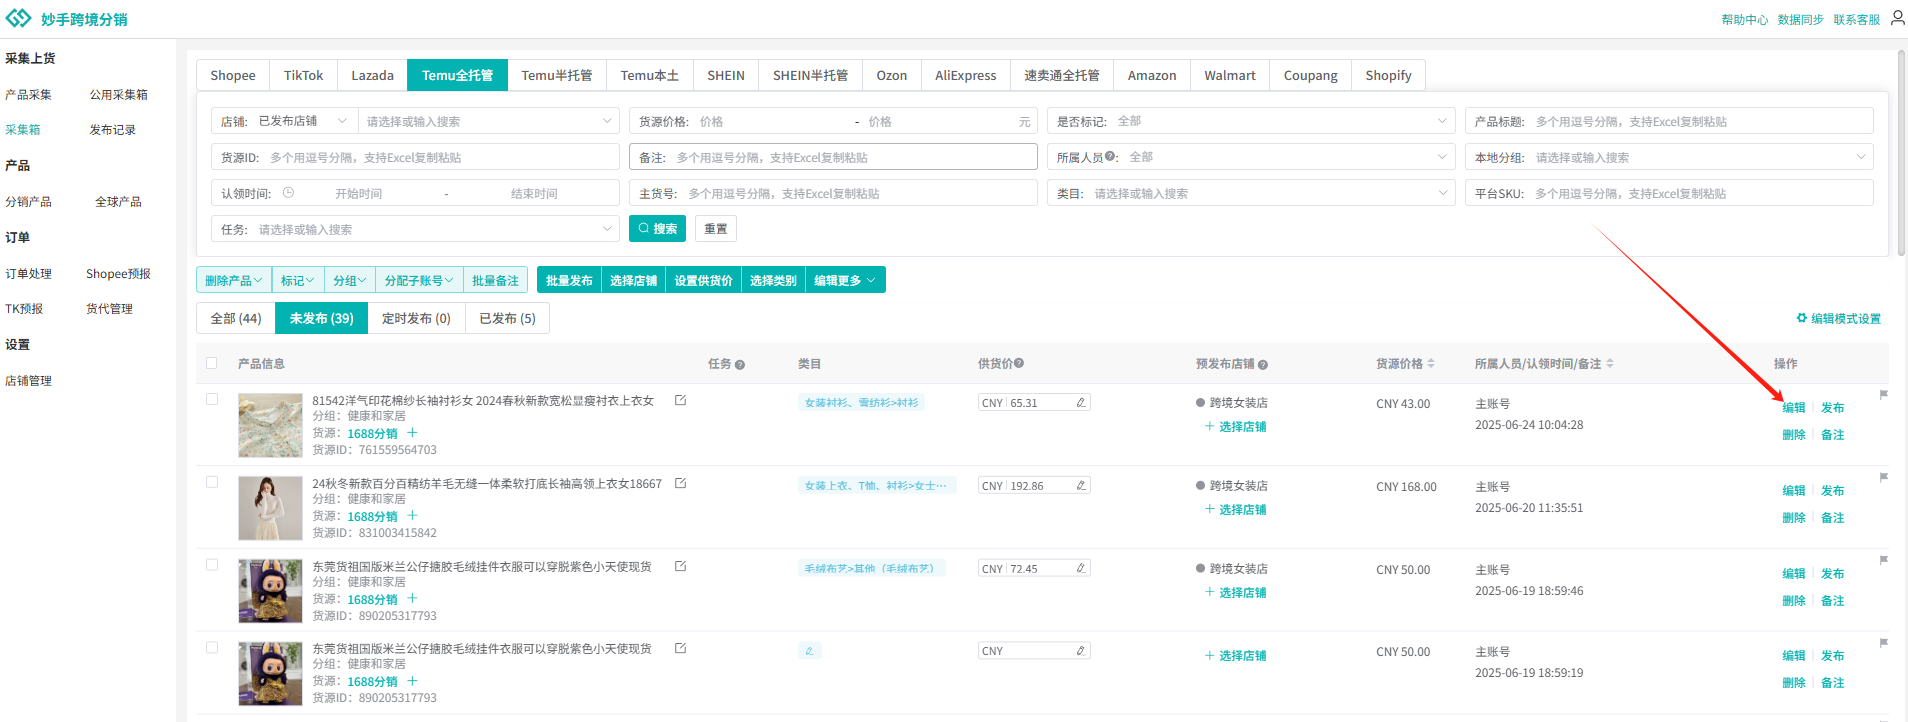The width and height of the screenshot is (1908, 722).
Task: Click the product thumbnail of 81542洋气印花棉纱 shirt
Action: pos(270,425)
